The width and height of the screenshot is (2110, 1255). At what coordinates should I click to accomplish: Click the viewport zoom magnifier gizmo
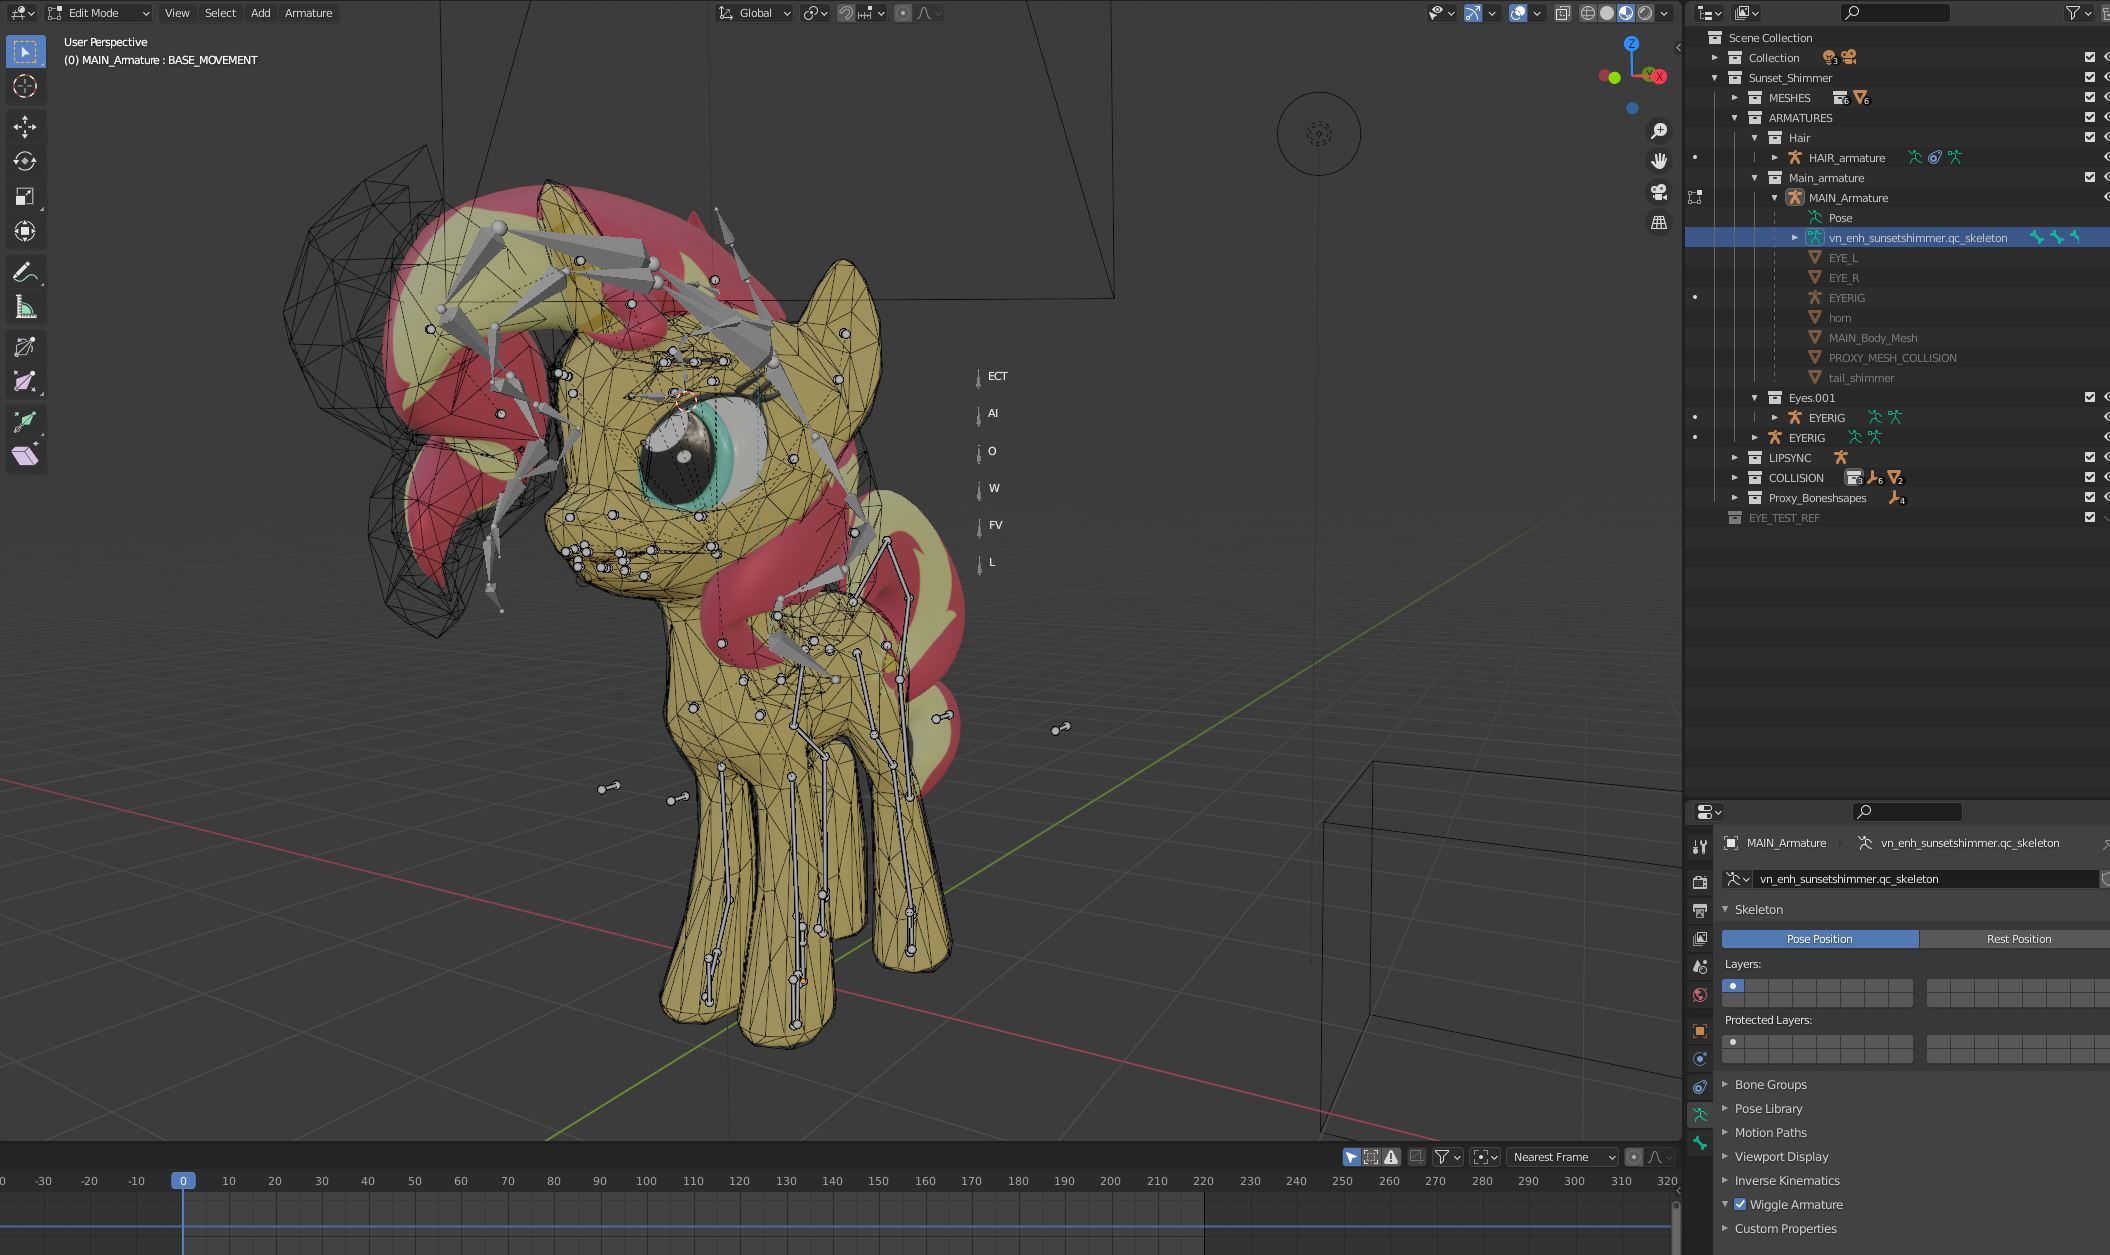click(1659, 131)
